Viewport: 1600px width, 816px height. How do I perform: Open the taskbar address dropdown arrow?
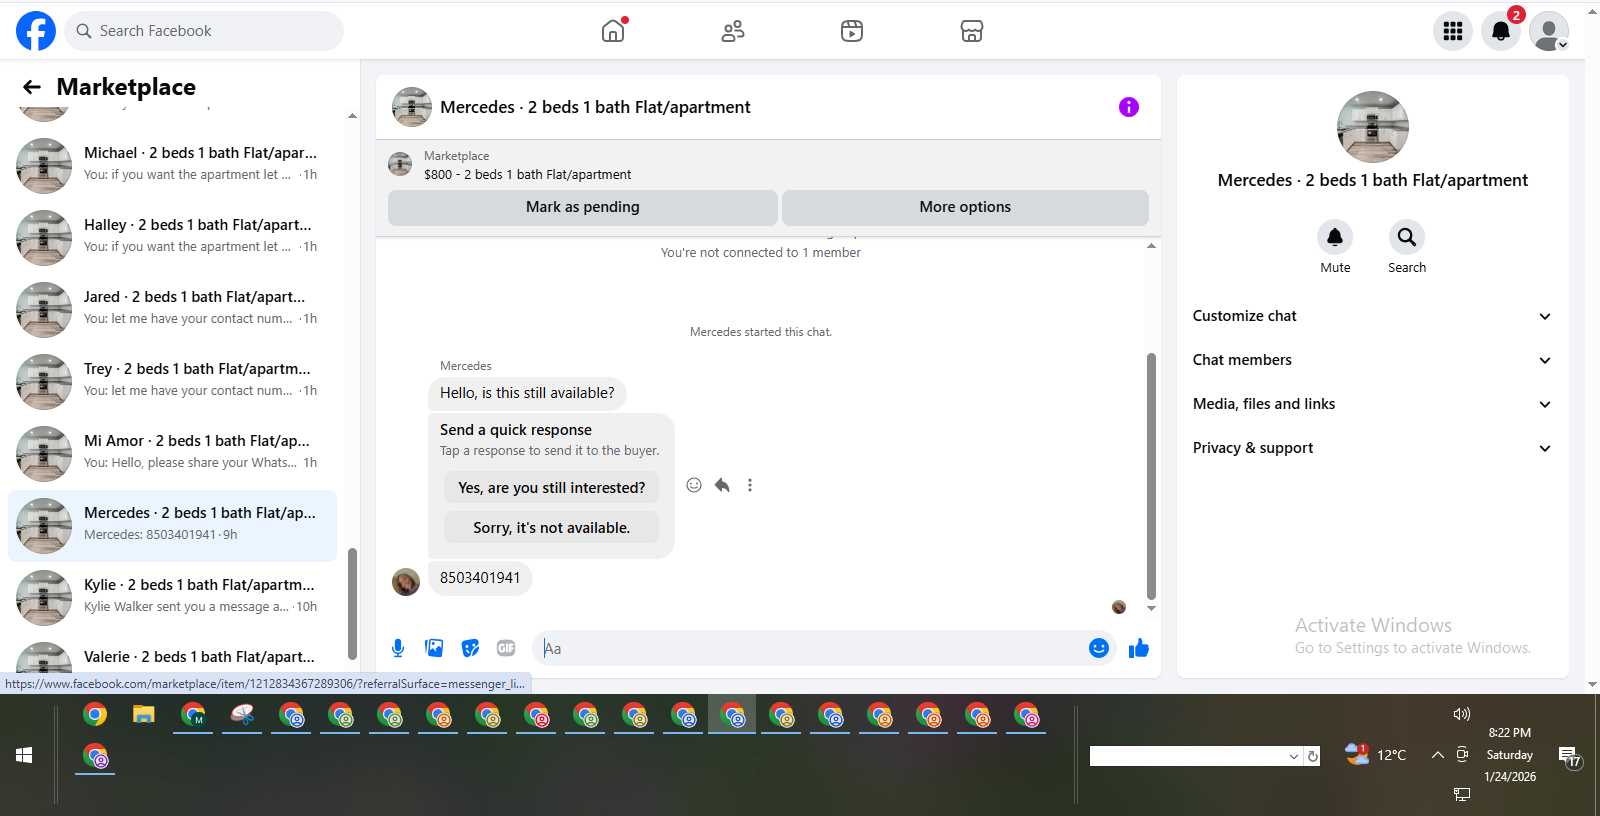(x=1294, y=756)
